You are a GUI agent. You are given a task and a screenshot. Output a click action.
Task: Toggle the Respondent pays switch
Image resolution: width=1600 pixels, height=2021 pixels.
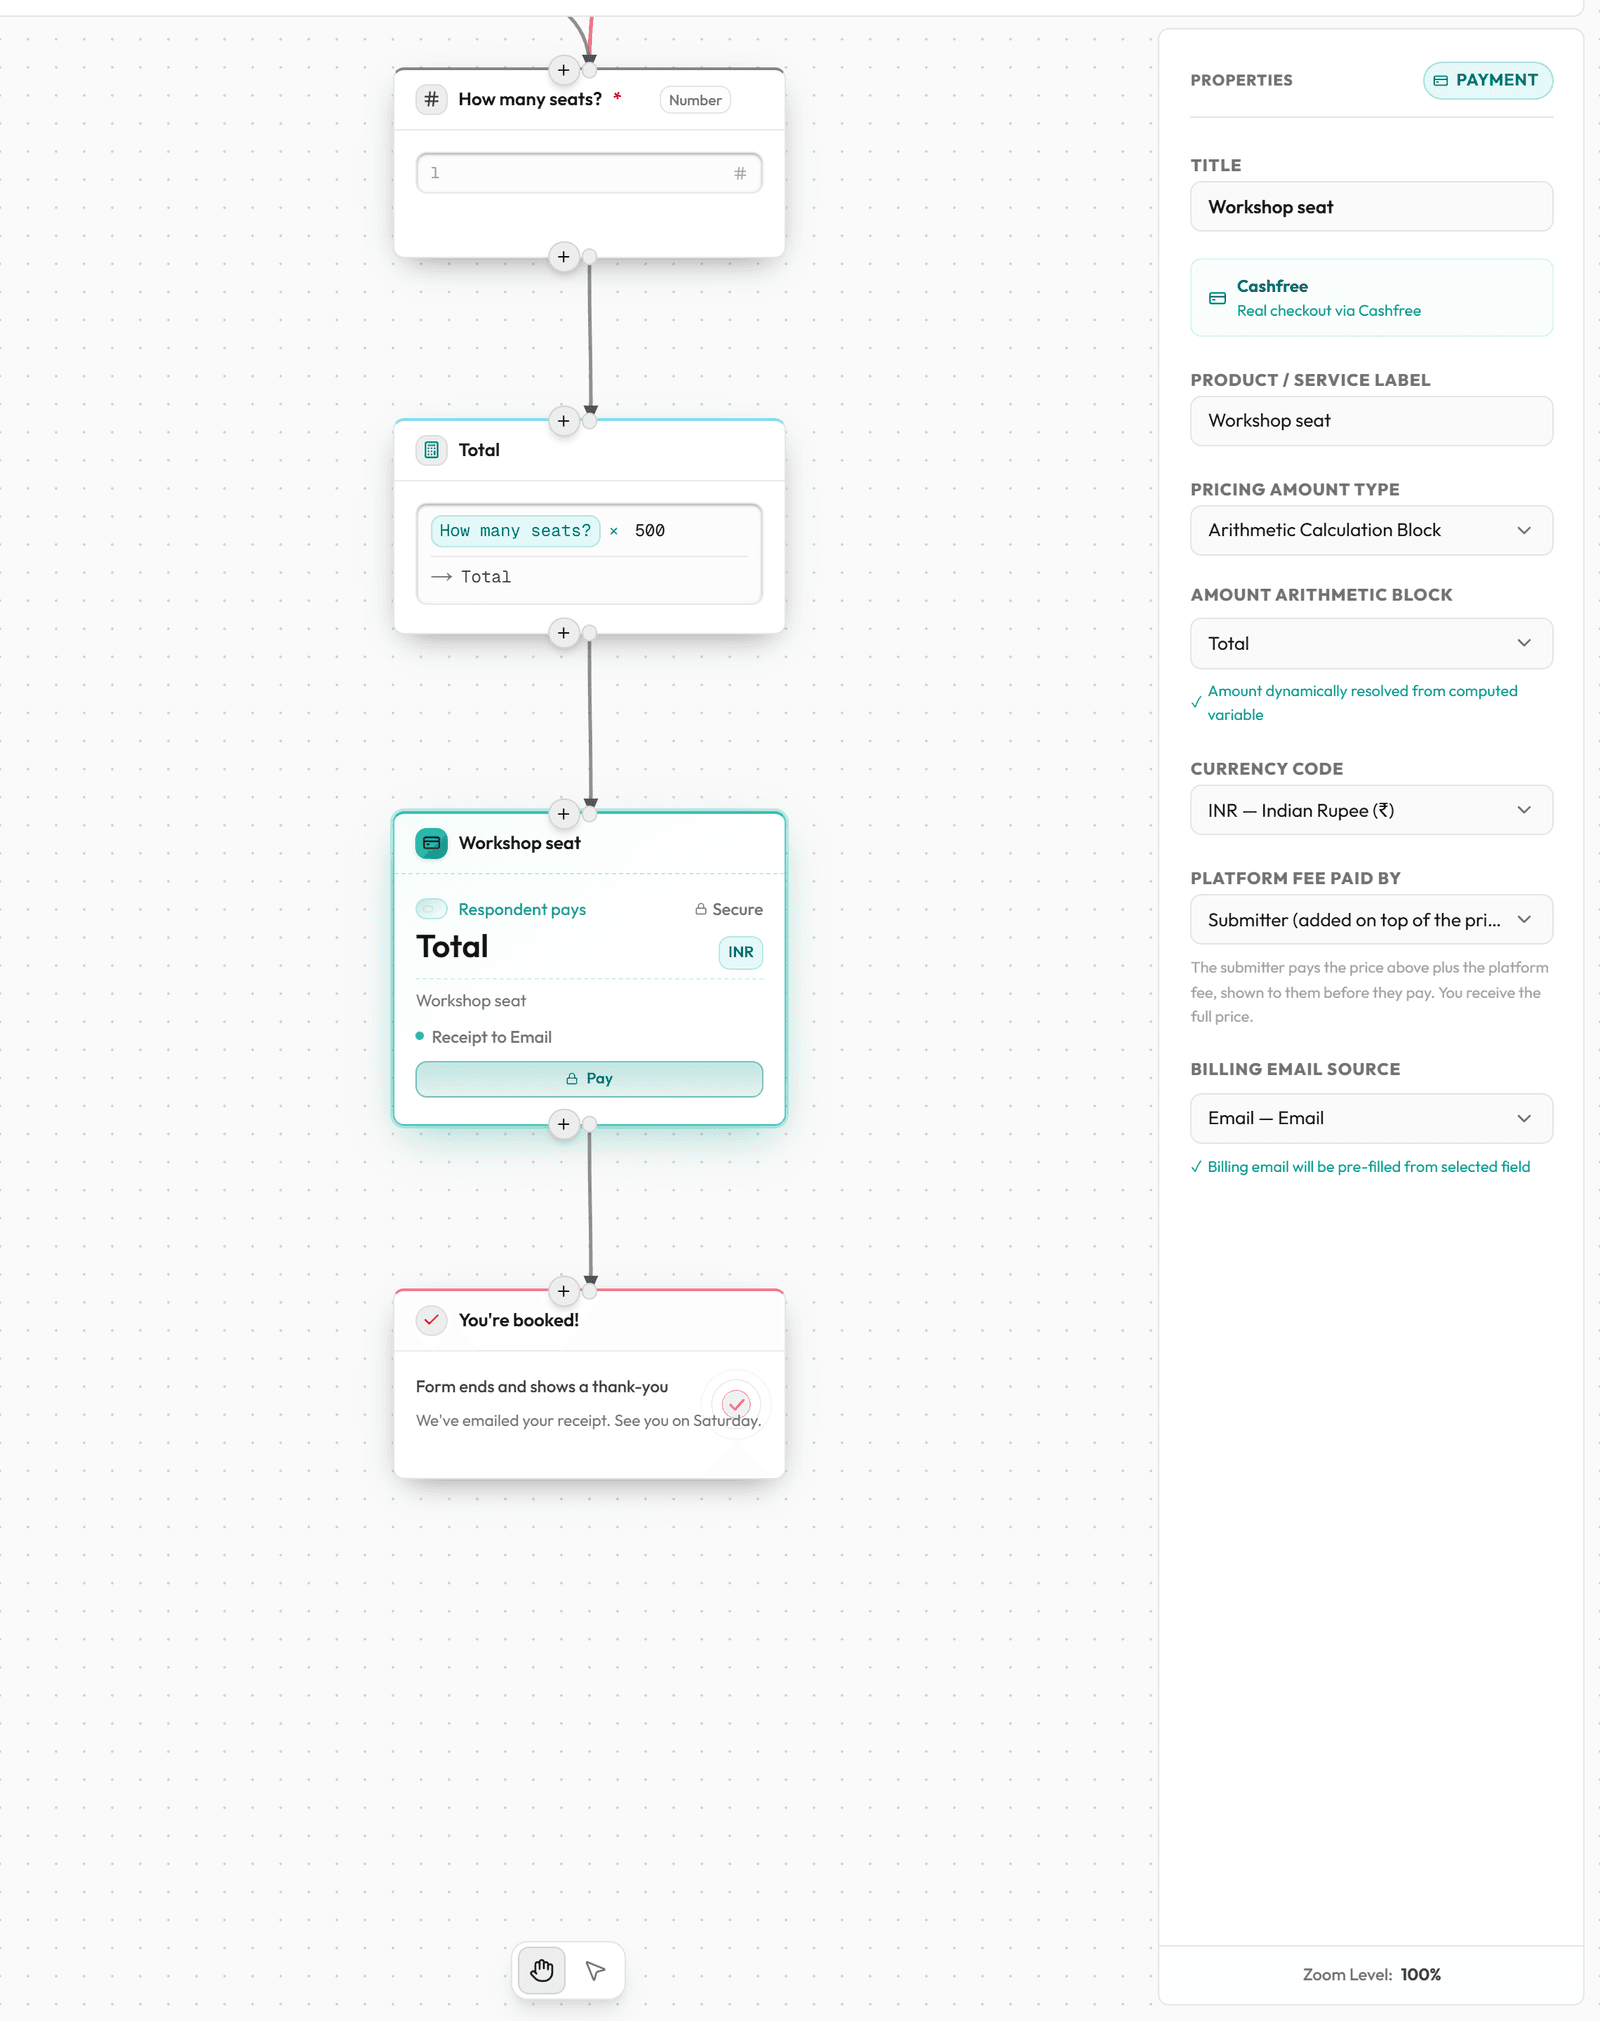point(431,909)
